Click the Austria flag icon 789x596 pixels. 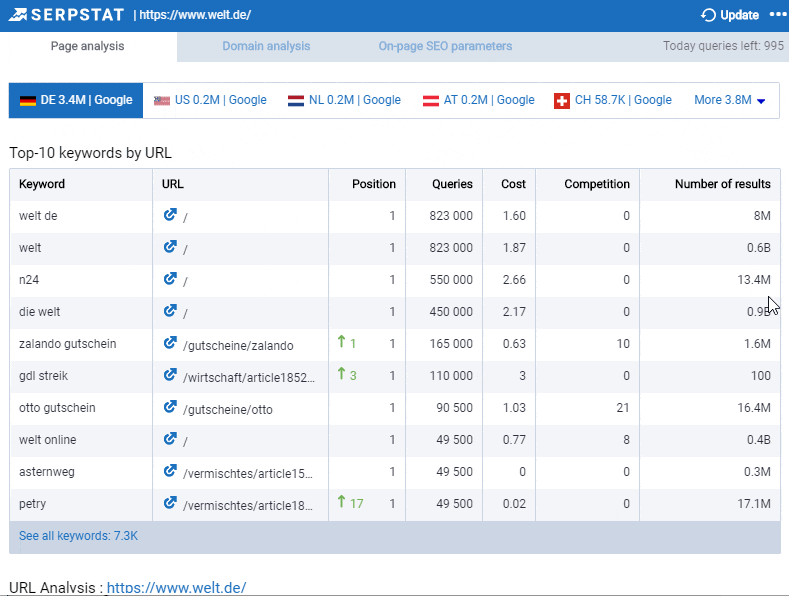point(431,101)
